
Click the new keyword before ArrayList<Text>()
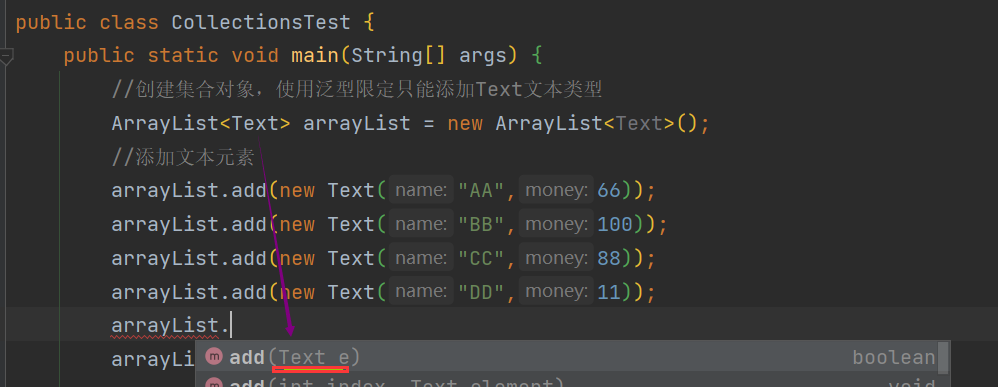(x=465, y=123)
